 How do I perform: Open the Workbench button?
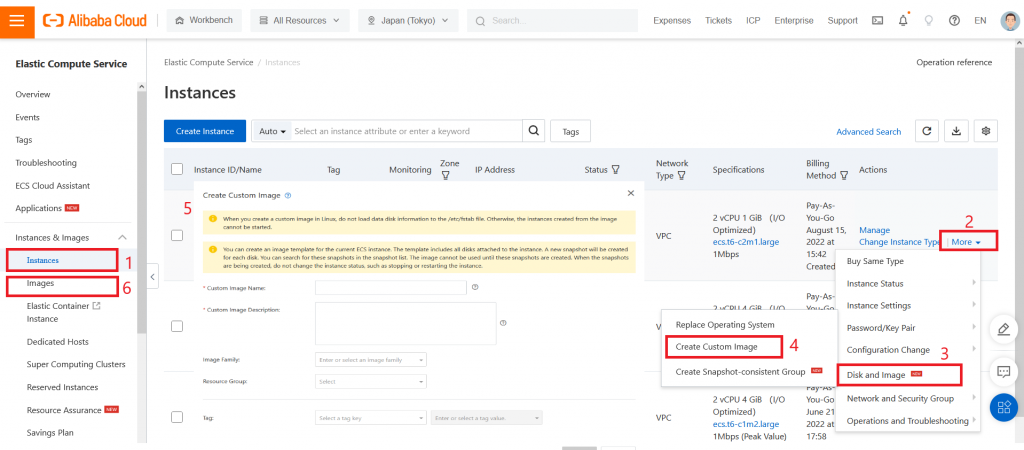click(204, 20)
